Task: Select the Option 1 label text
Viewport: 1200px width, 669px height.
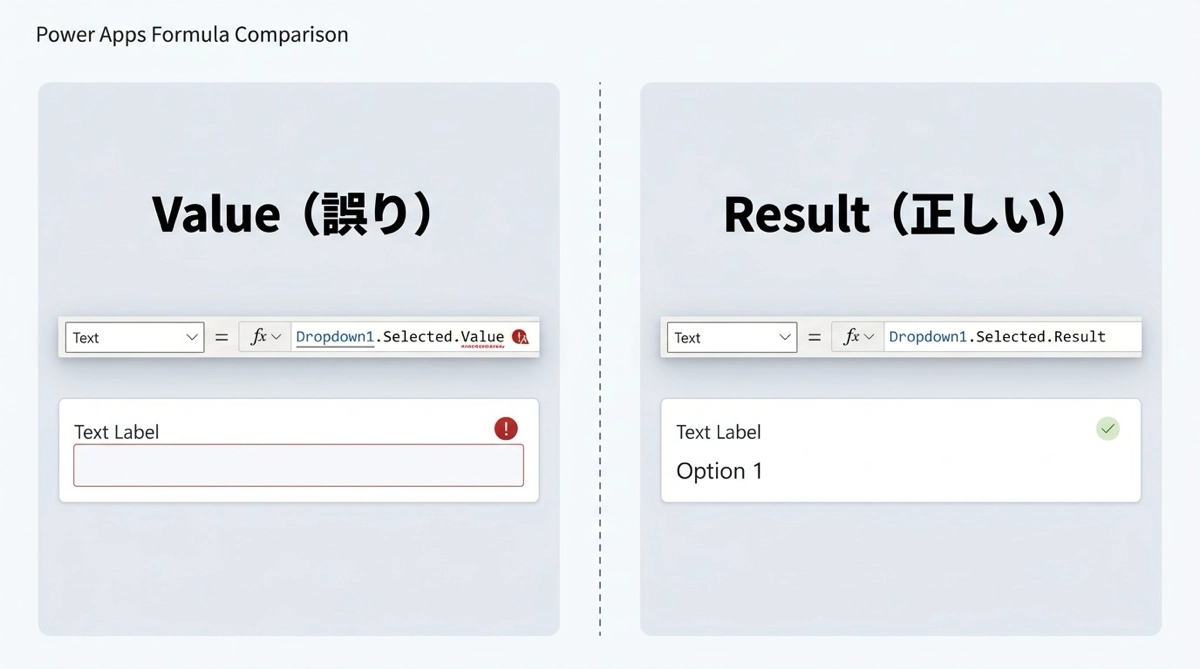Action: tap(719, 471)
